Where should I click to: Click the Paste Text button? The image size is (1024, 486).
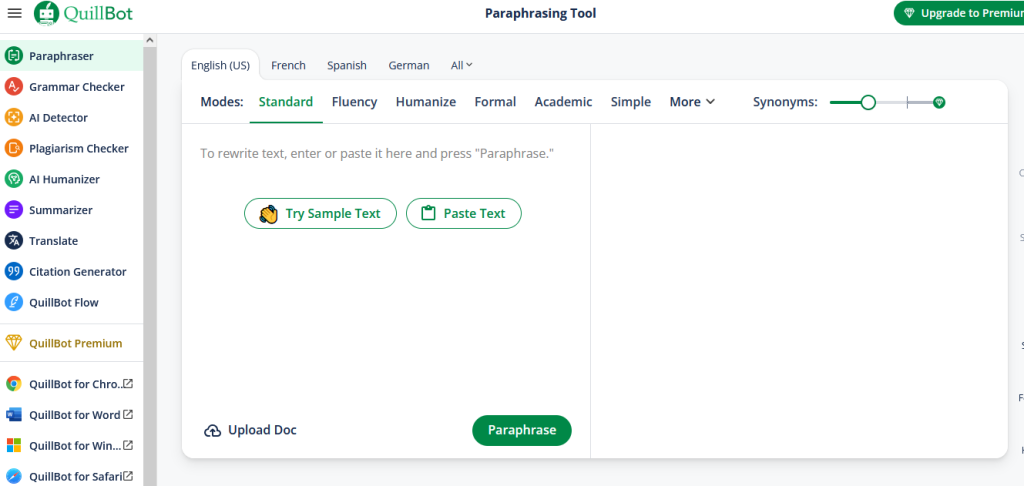pos(464,214)
